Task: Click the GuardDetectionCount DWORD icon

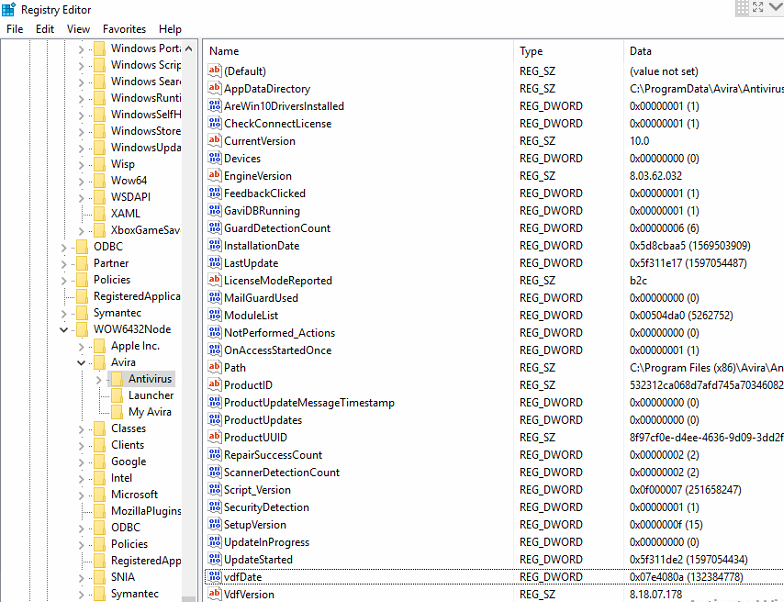Action: [214, 228]
